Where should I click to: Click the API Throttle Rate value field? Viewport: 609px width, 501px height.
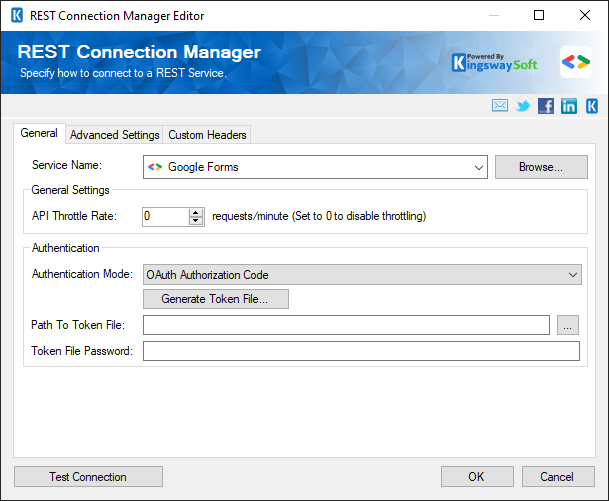pos(166,216)
